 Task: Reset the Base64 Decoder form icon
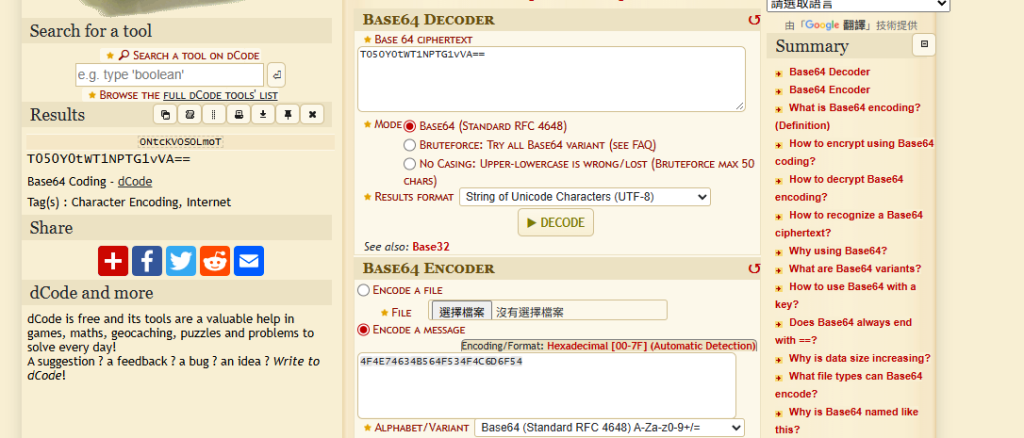coord(754,20)
